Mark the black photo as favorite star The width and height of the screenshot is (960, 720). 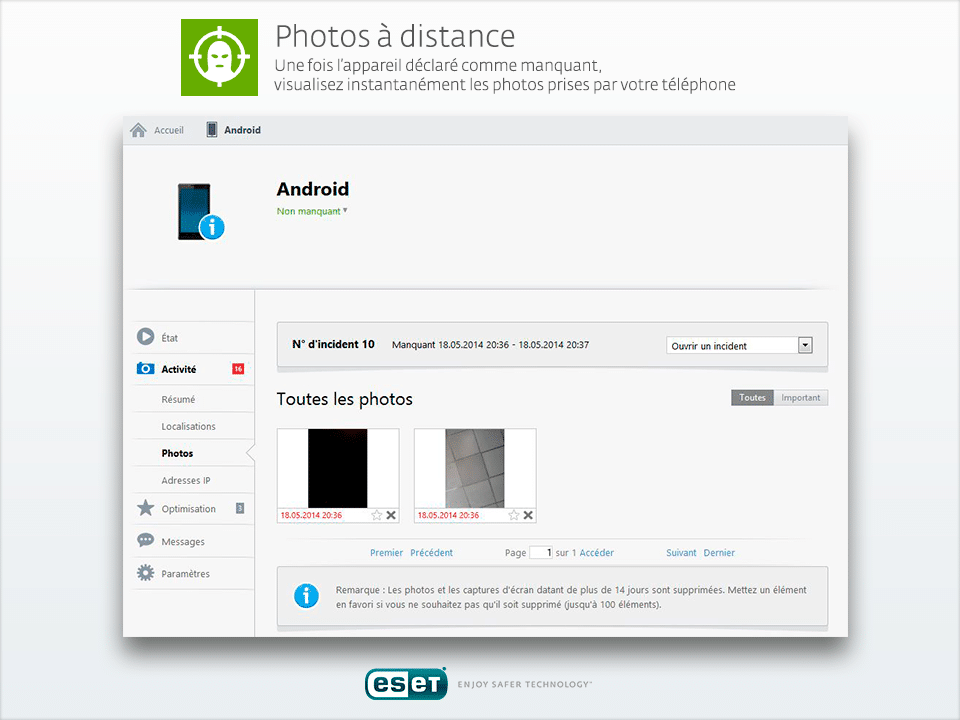coord(377,515)
